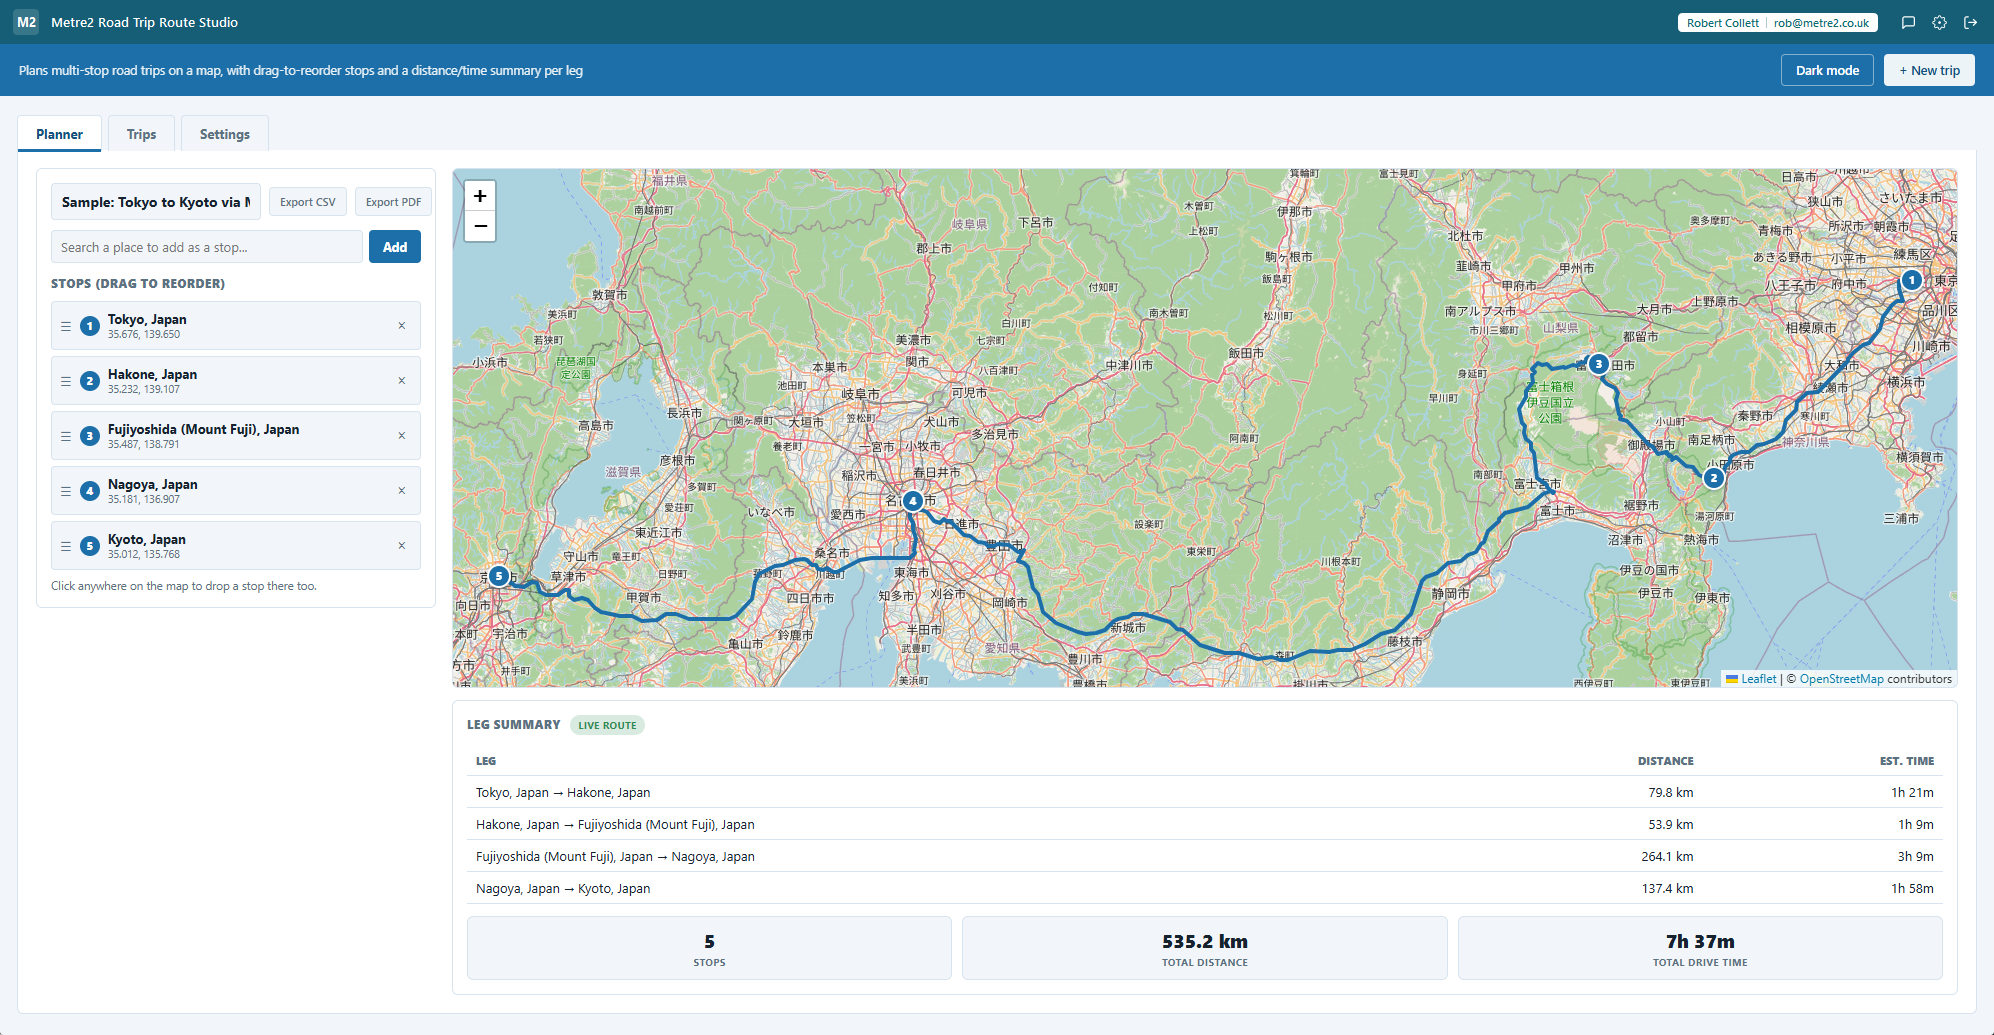
Task: Open the settings gear icon in header
Action: (1939, 22)
